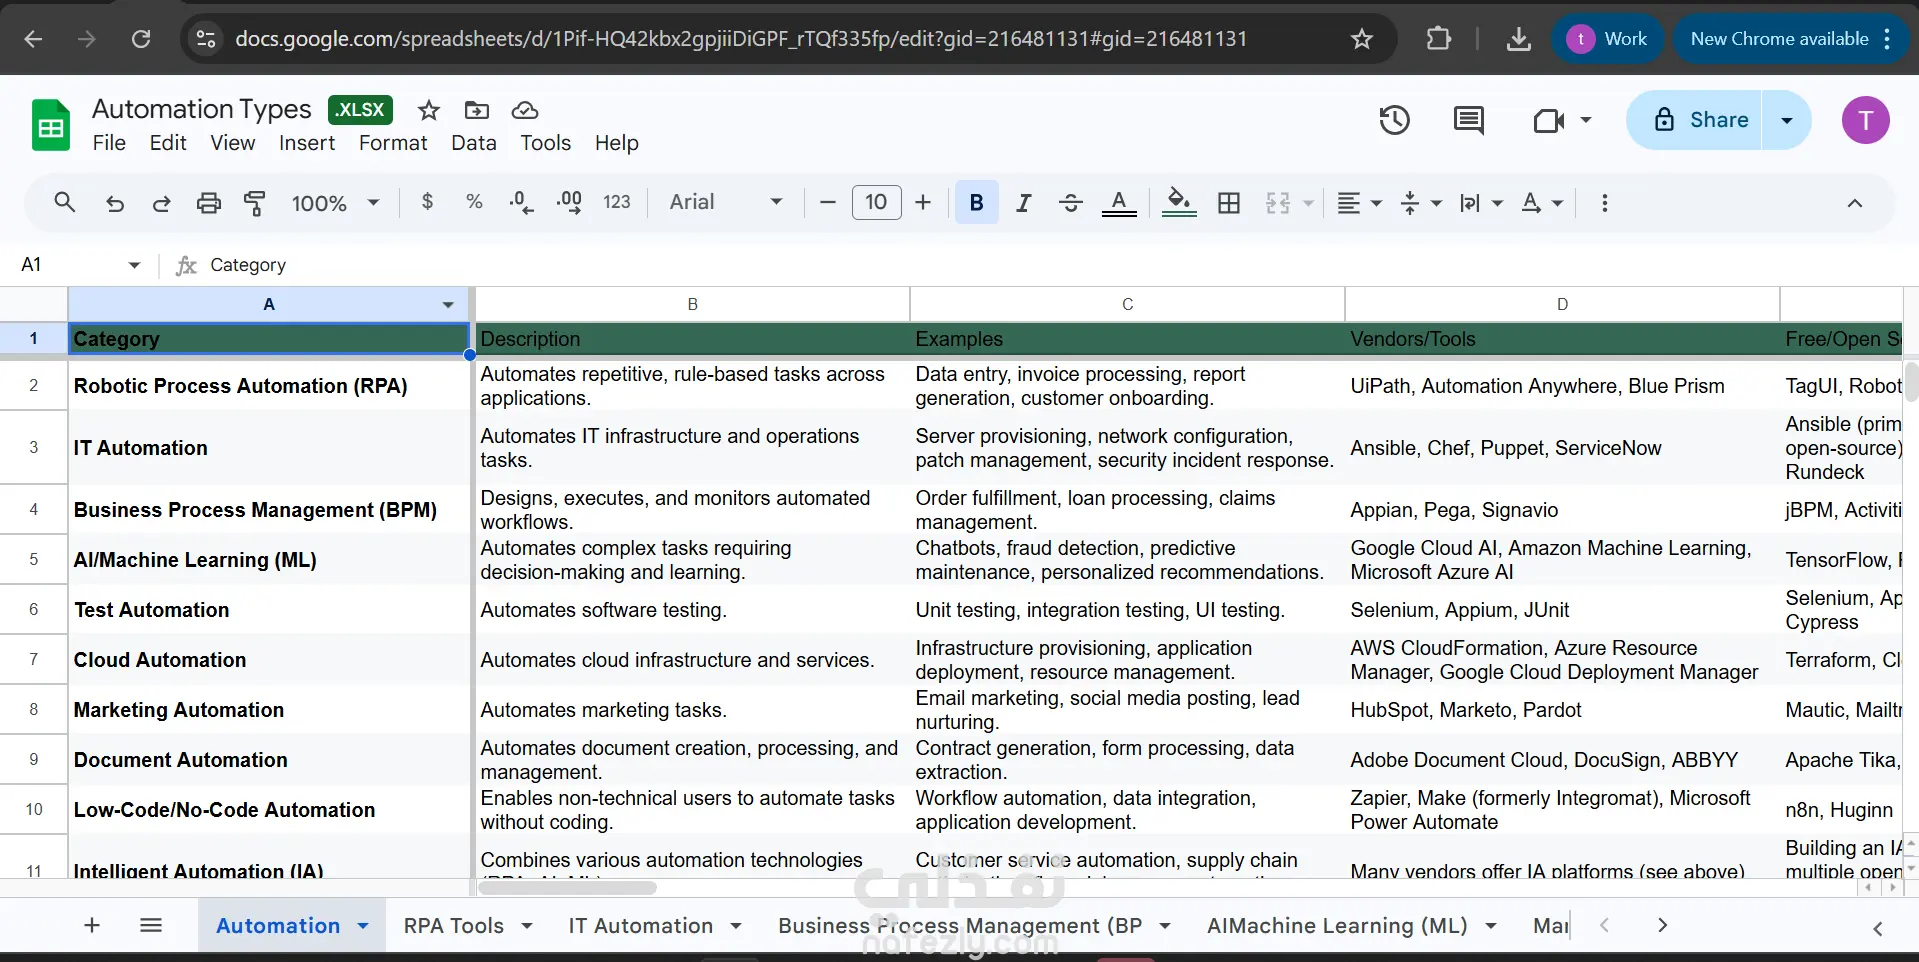This screenshot has width=1919, height=962.
Task: Decrease decimal places
Action: click(521, 202)
